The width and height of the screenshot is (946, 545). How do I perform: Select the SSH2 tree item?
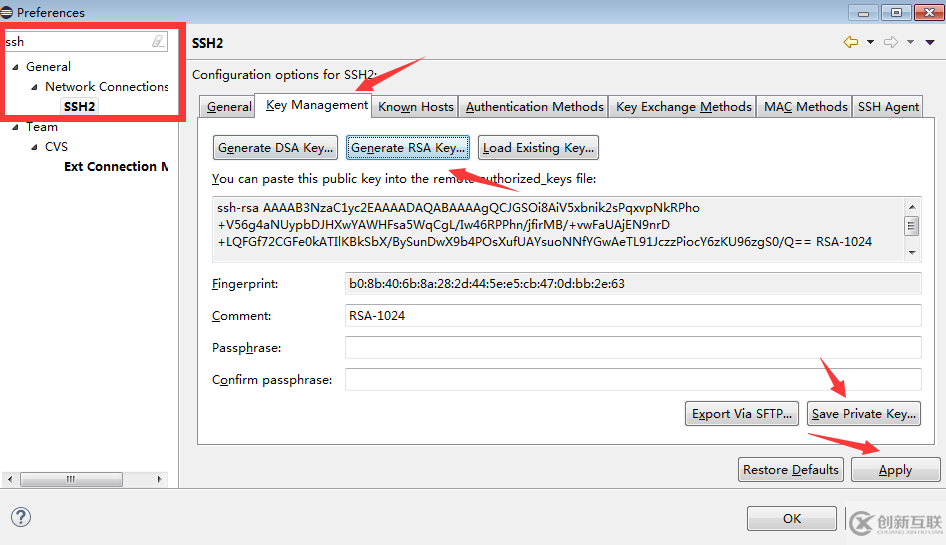[x=79, y=106]
